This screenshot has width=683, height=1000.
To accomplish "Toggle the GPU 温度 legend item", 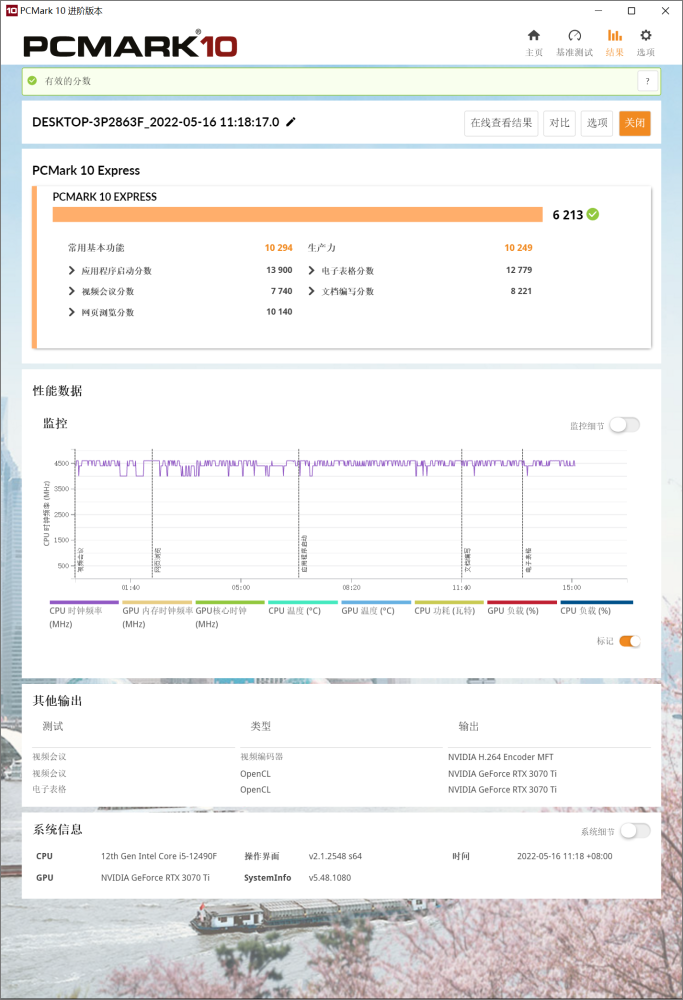I will point(376,607).
